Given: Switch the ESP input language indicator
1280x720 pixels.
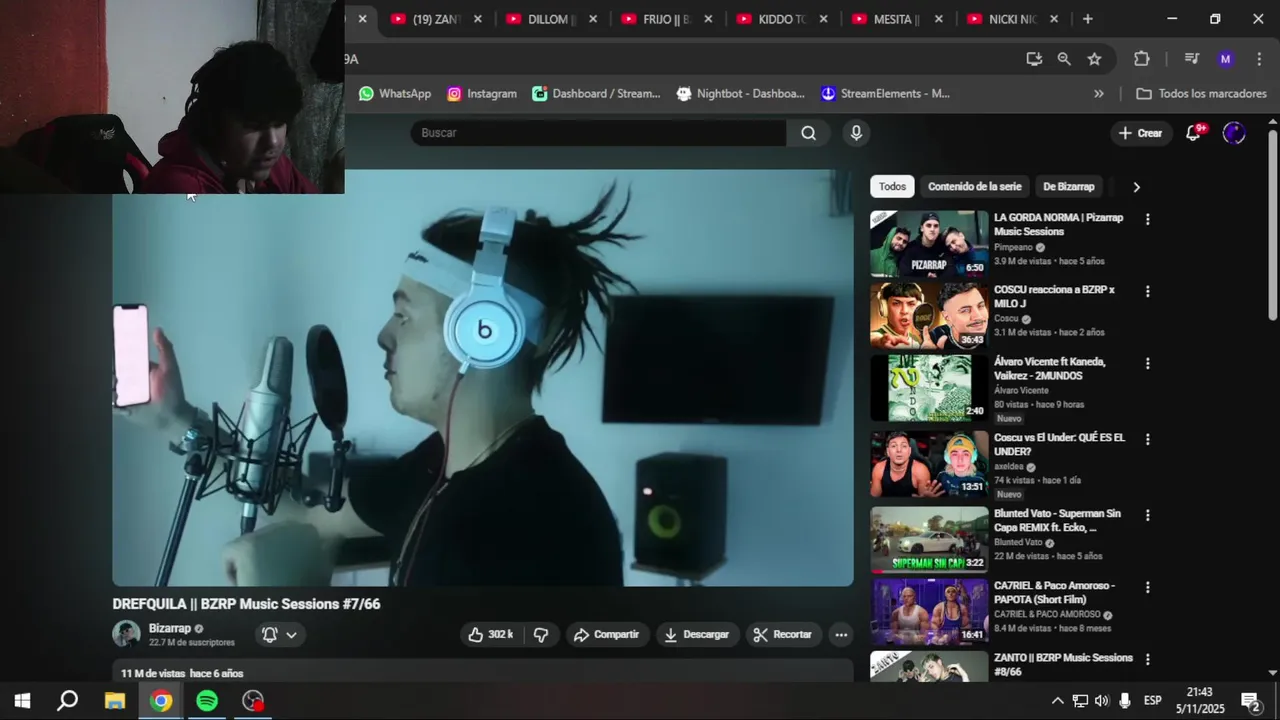Looking at the screenshot, I should [1152, 701].
